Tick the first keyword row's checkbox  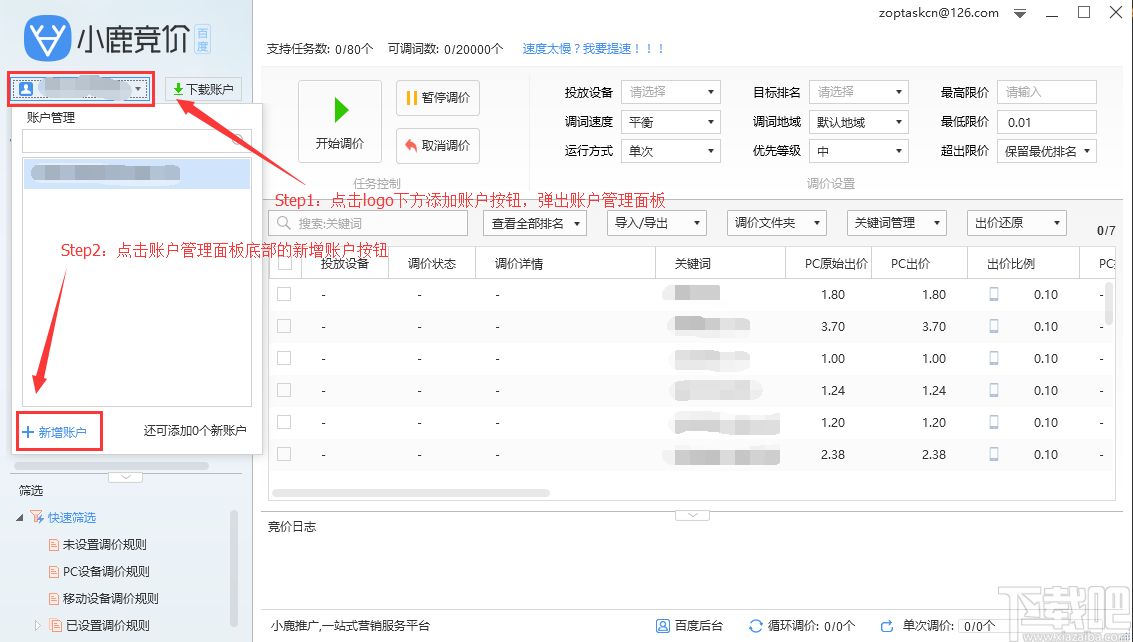pos(283,294)
